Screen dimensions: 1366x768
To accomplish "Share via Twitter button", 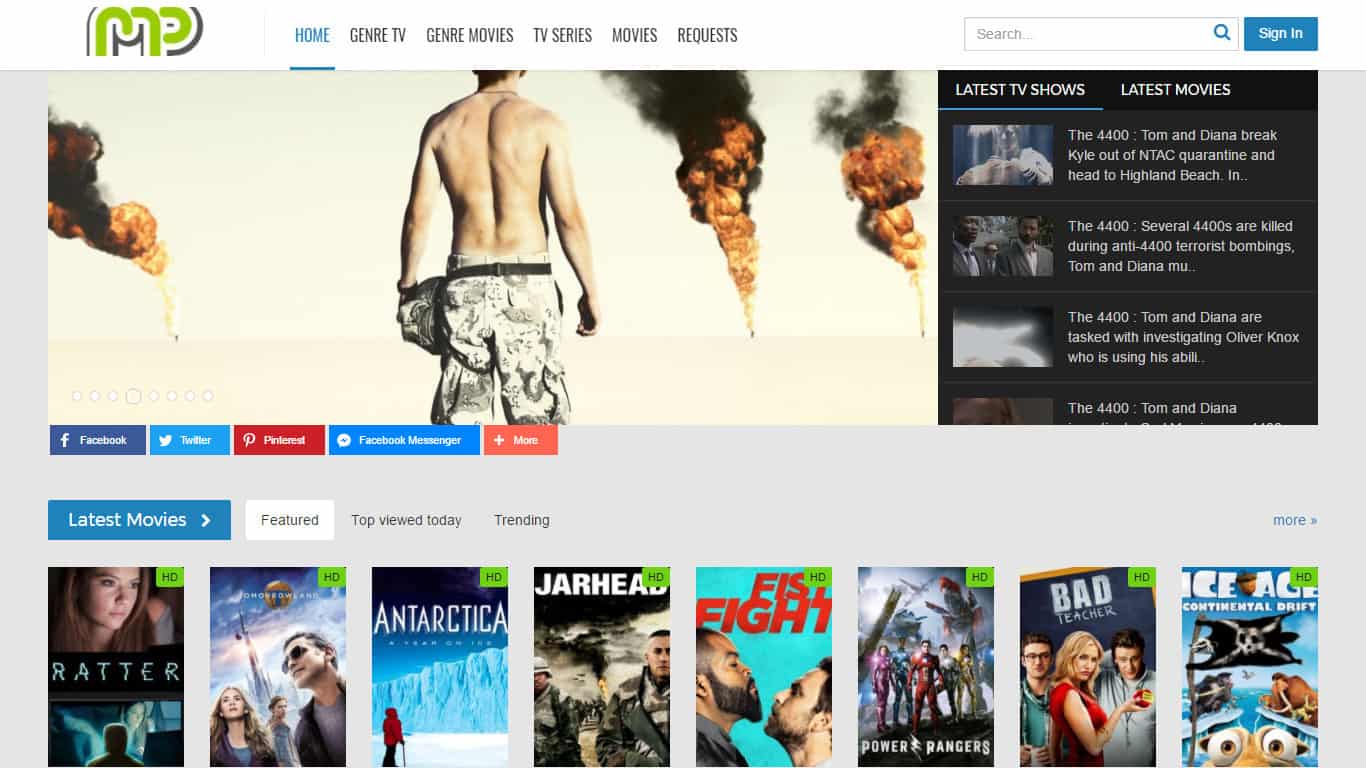I will tap(190, 440).
